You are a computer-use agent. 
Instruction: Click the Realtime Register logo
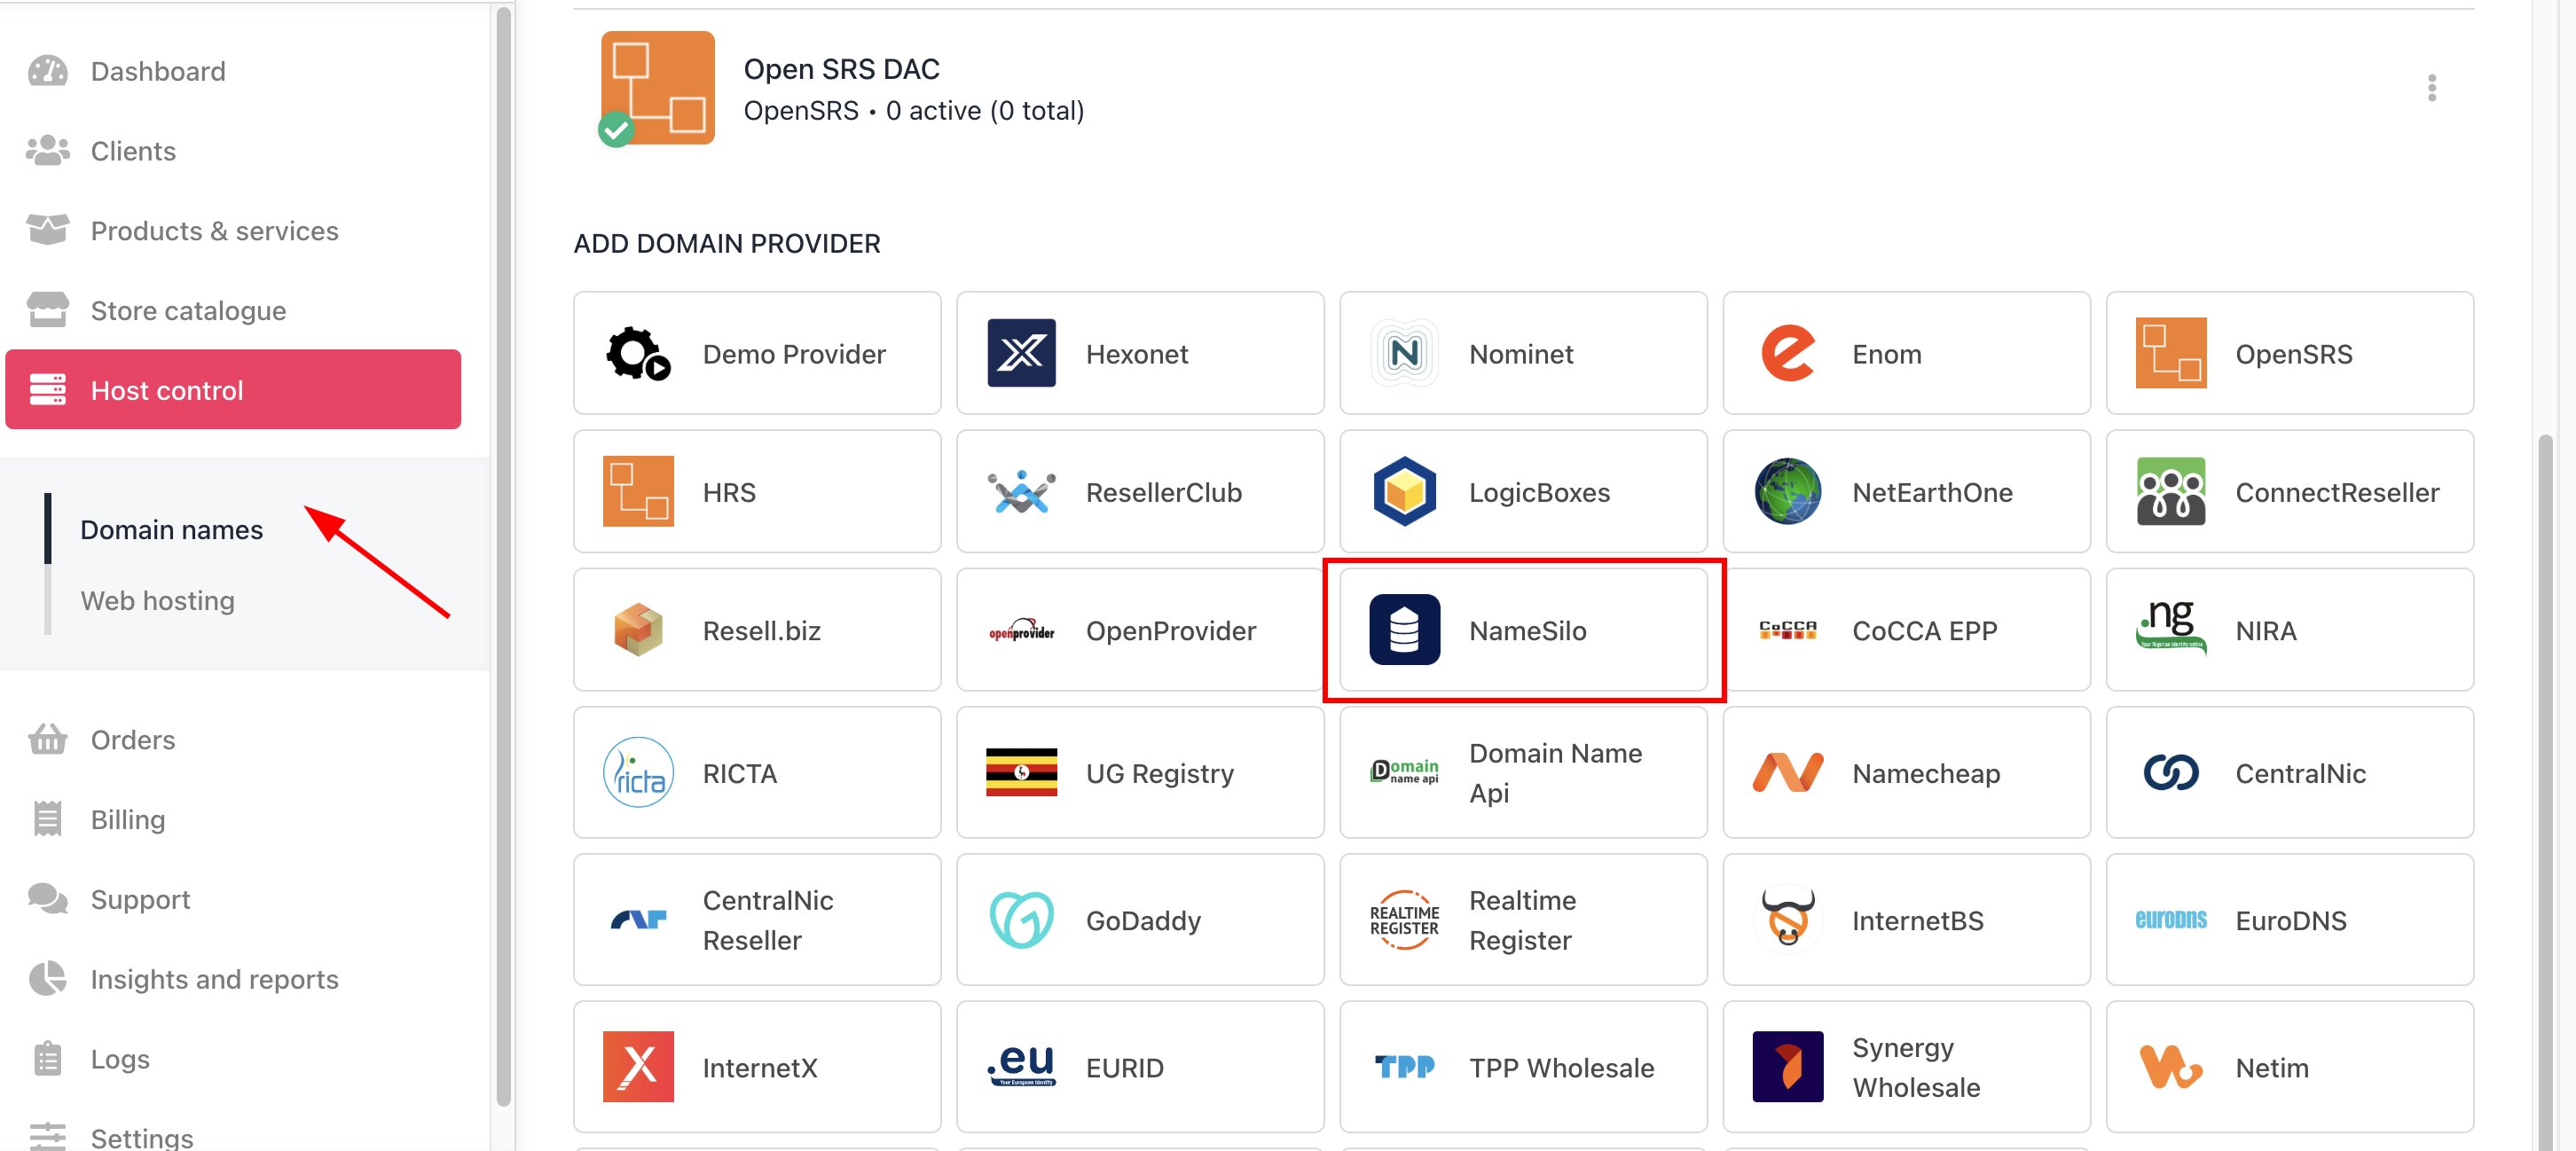point(1404,920)
